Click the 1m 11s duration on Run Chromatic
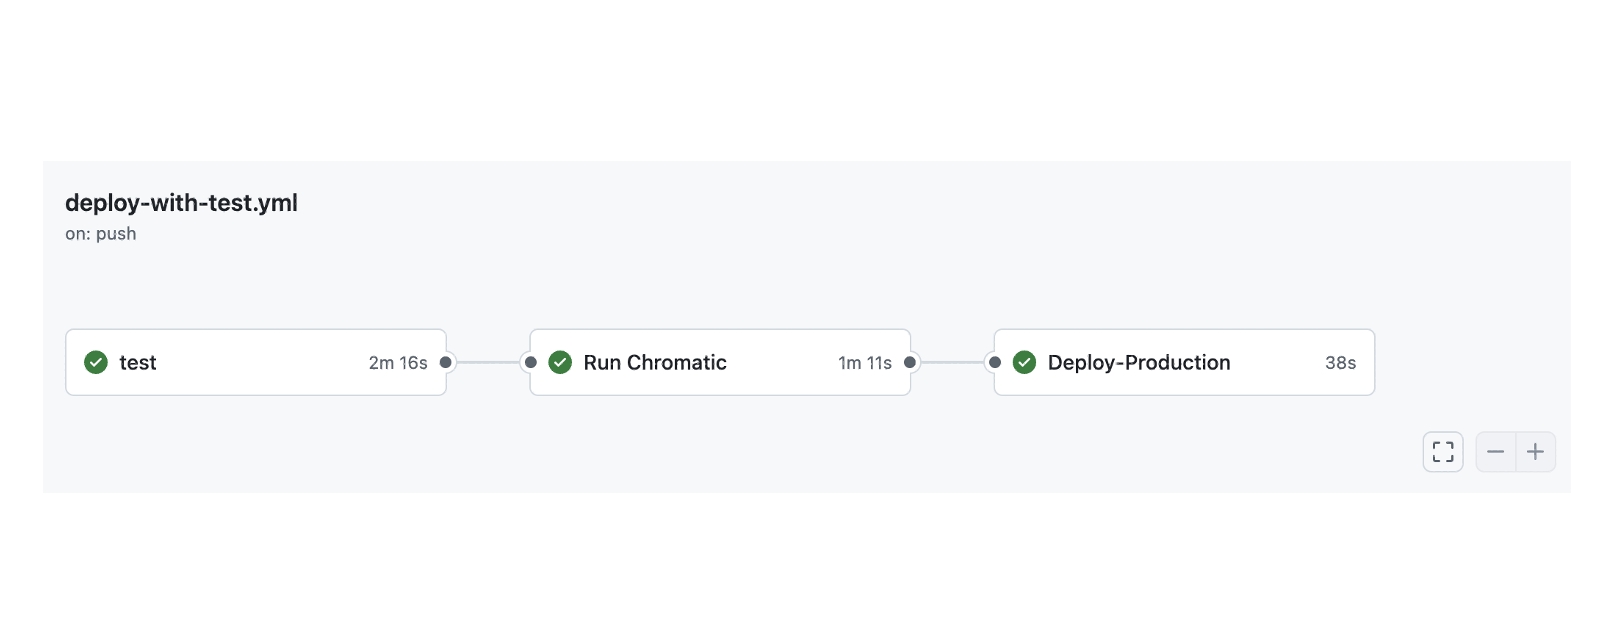Image resolution: width=1620 pixels, height=636 pixels. point(865,362)
